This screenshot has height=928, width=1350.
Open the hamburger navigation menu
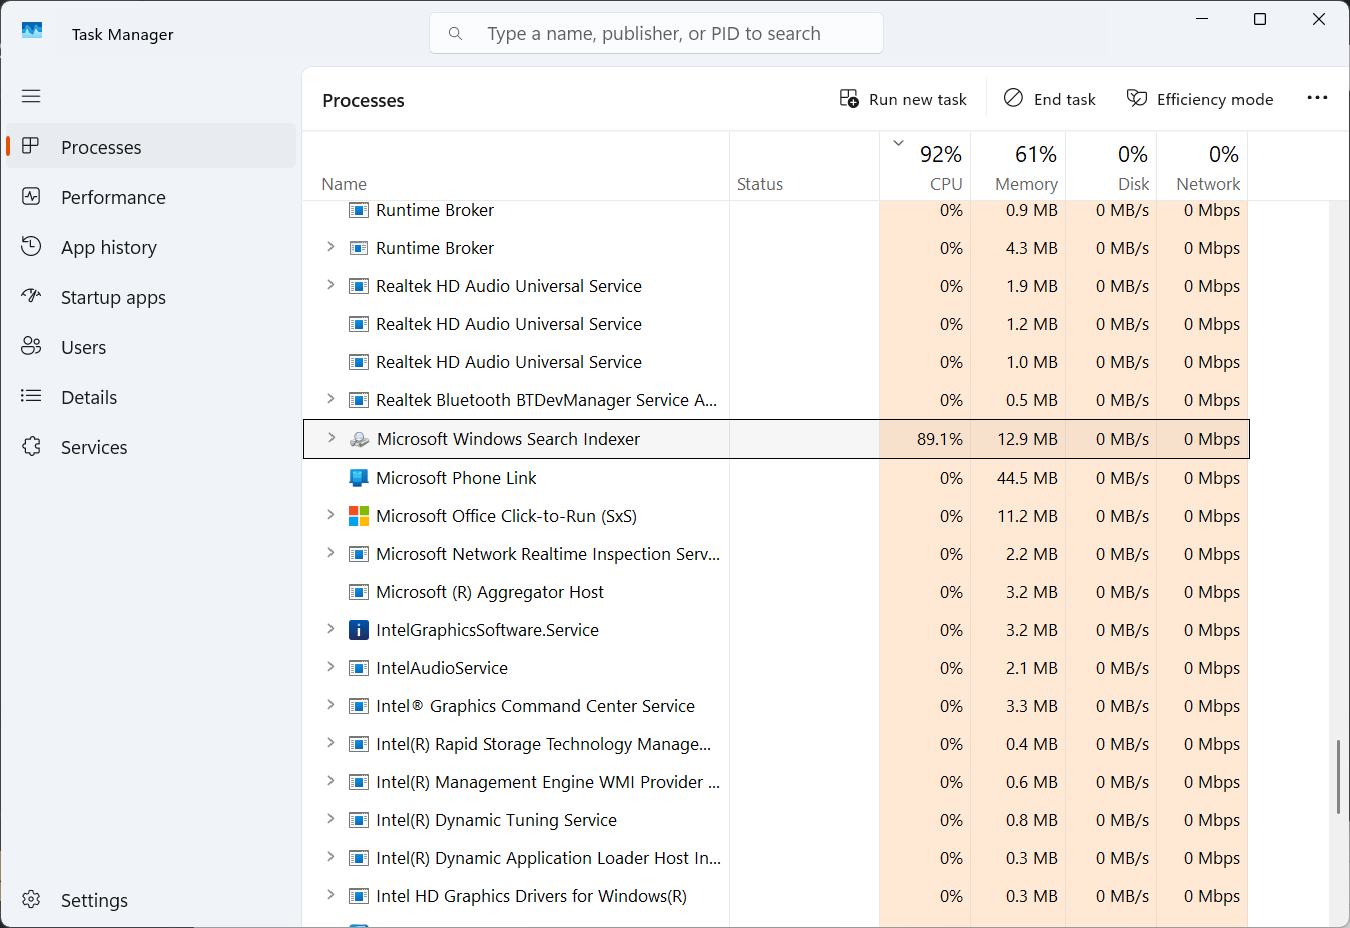tap(31, 96)
